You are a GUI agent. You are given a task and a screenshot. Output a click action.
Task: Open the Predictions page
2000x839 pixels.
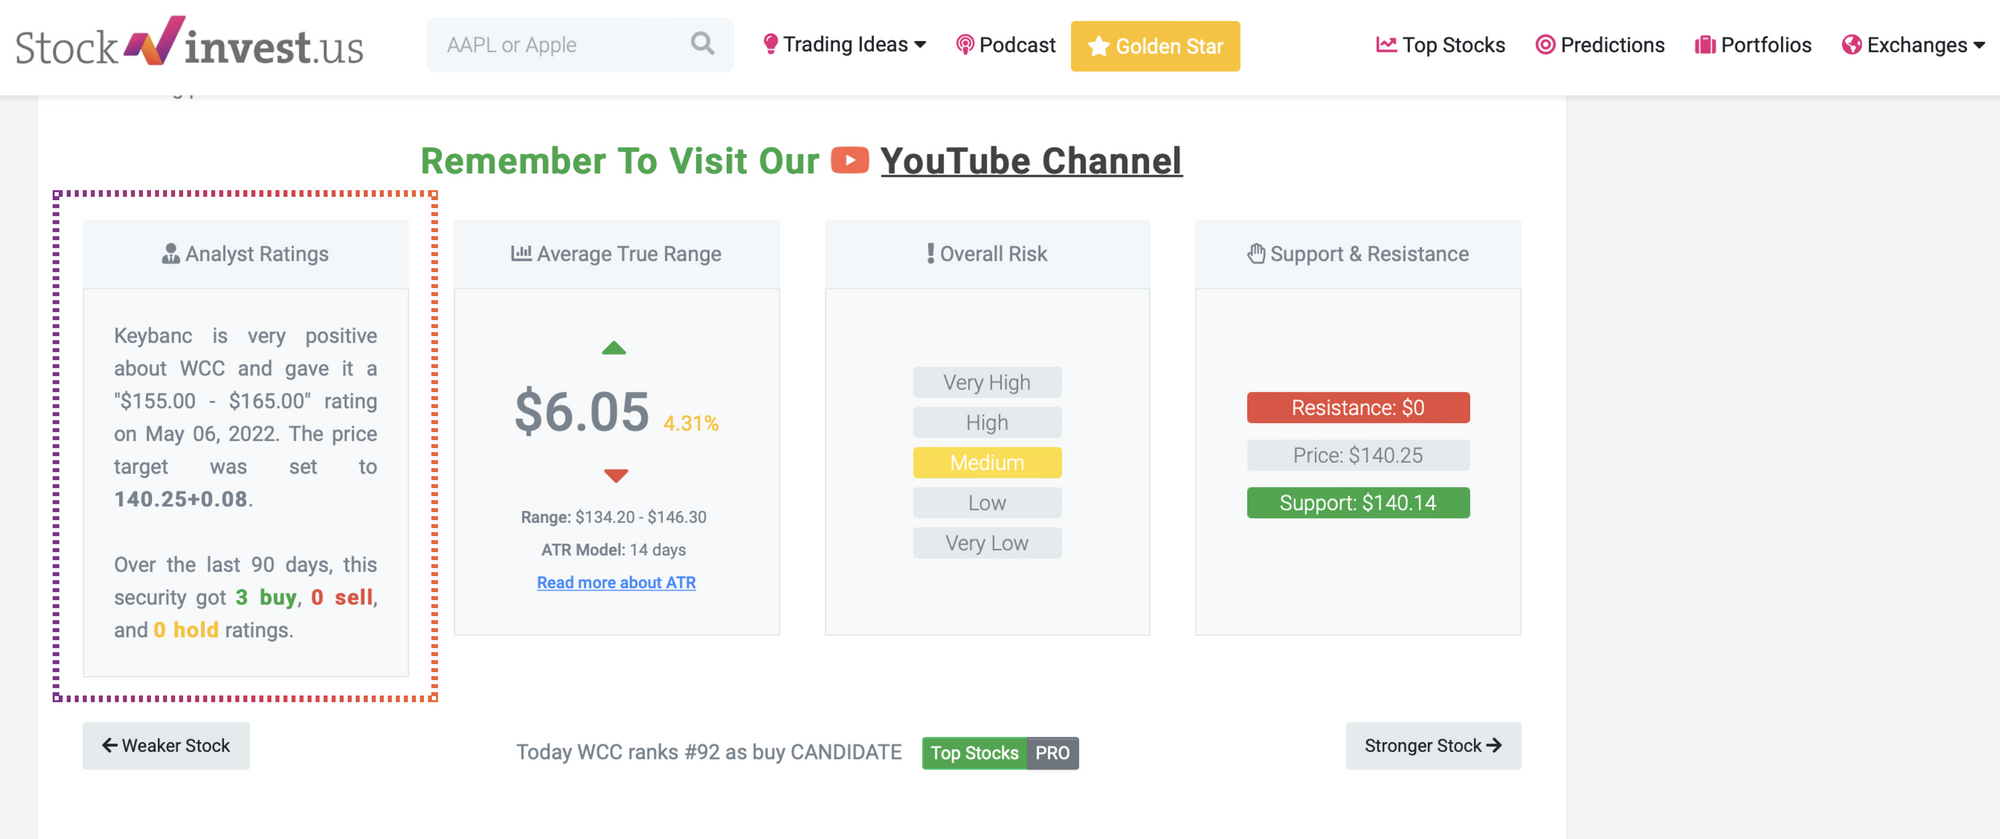(x=1600, y=45)
